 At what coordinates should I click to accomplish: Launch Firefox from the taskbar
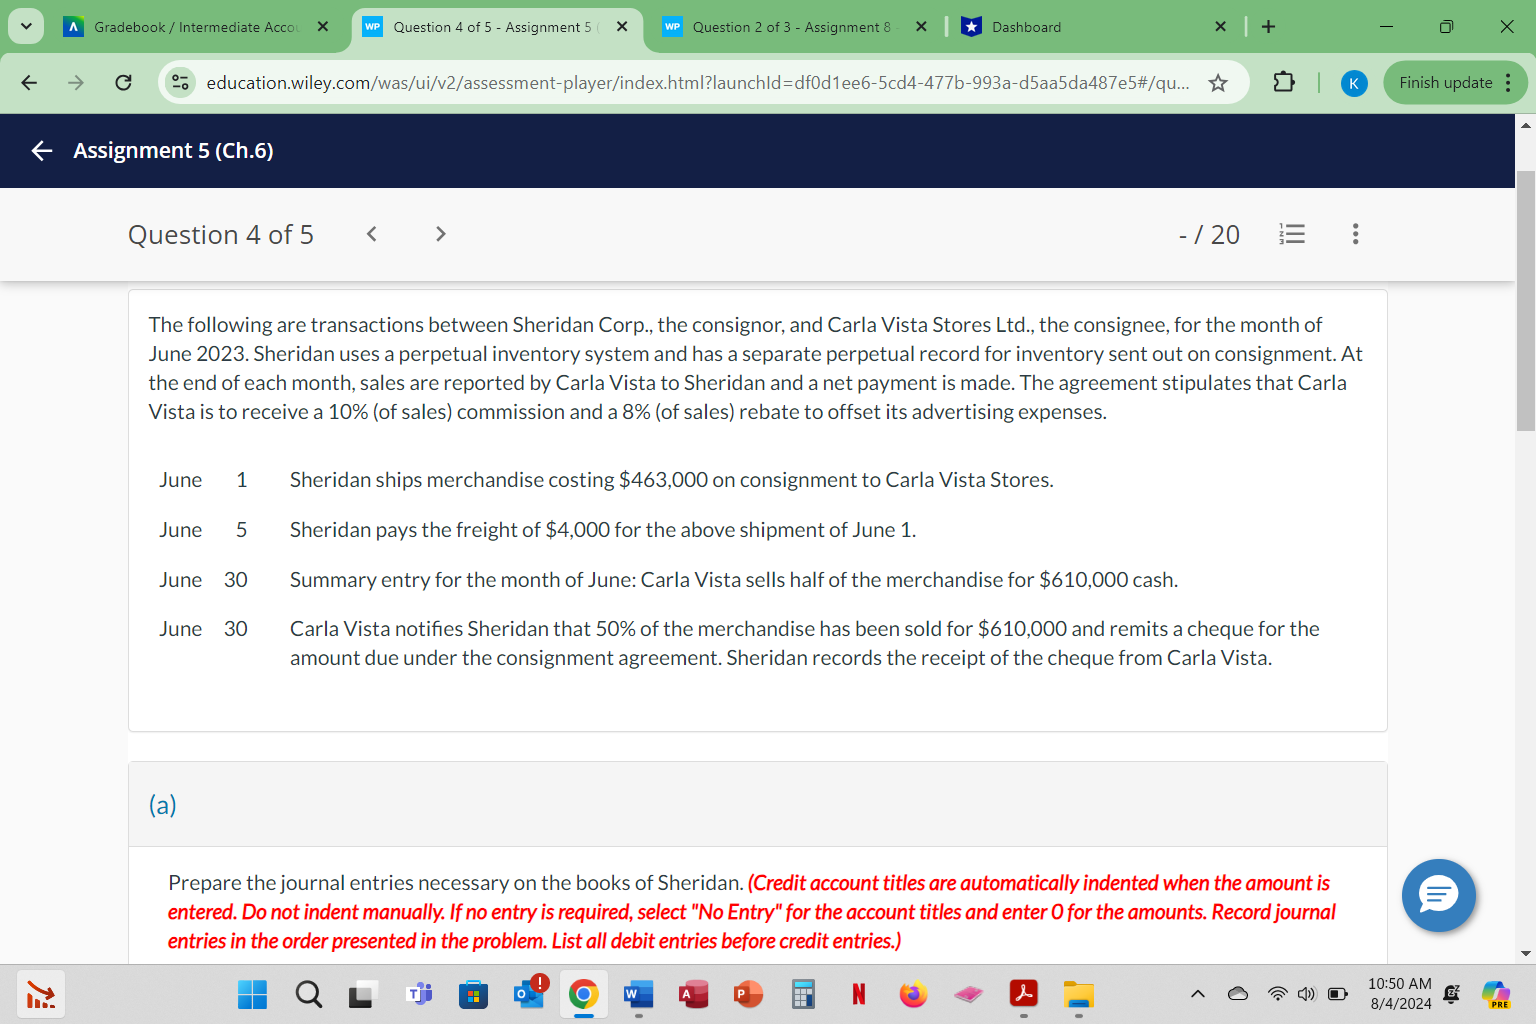tap(912, 994)
